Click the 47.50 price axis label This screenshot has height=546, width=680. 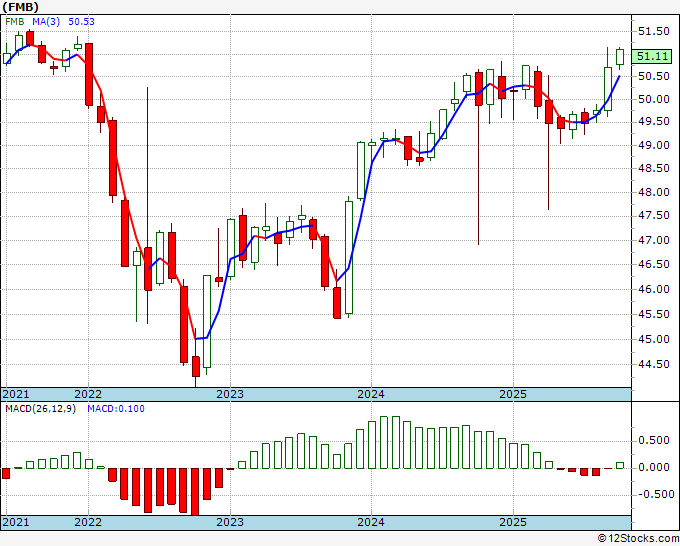pos(654,216)
